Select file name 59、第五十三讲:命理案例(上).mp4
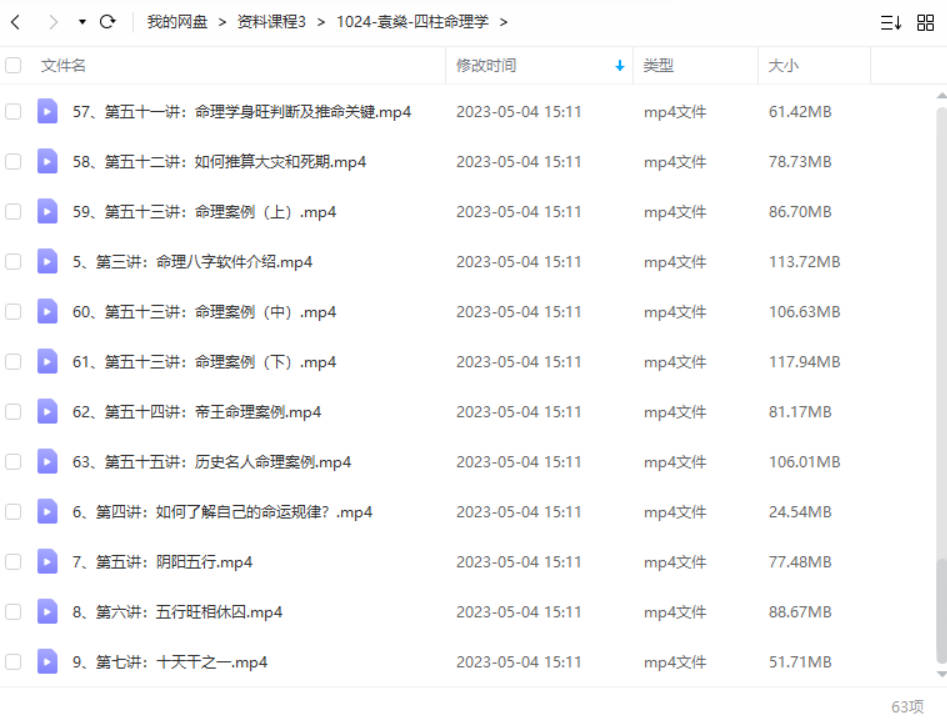Screen dimensions: 947x726 [x=204, y=212]
